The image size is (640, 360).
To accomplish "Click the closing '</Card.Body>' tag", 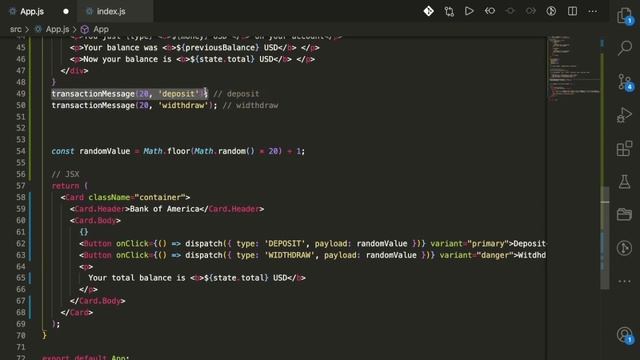I will (98, 301).
